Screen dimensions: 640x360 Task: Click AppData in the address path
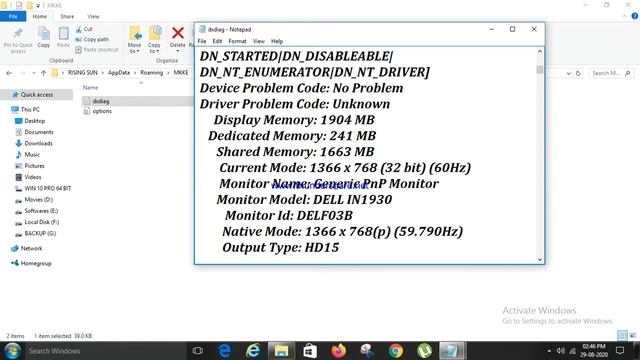(119, 73)
